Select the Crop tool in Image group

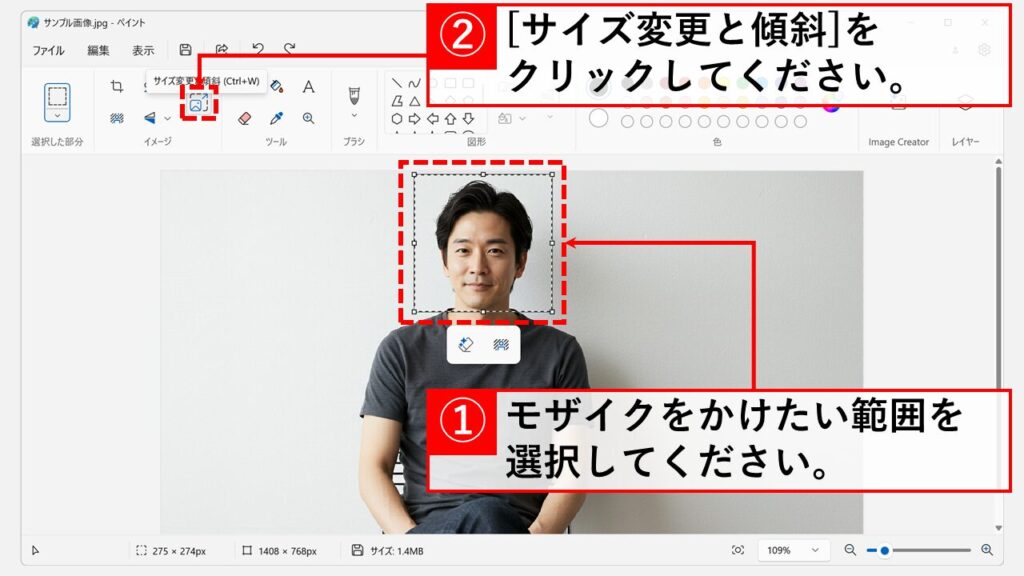[117, 87]
